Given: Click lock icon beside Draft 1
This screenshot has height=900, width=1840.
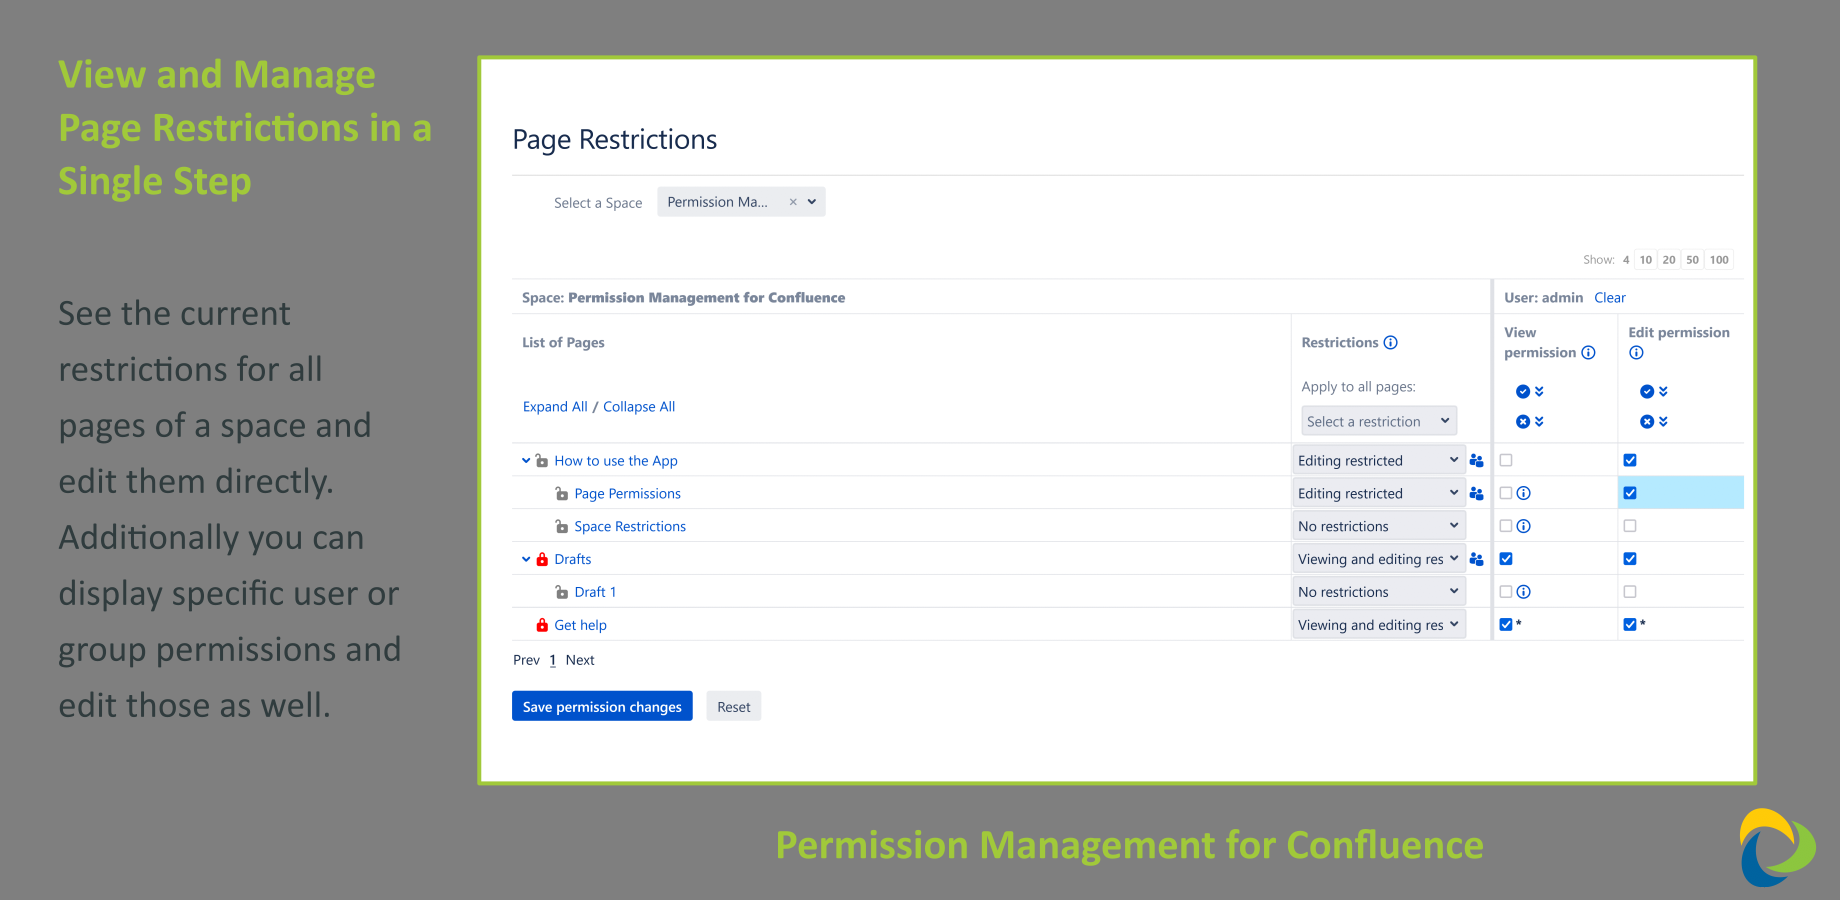Looking at the screenshot, I should [x=561, y=592].
